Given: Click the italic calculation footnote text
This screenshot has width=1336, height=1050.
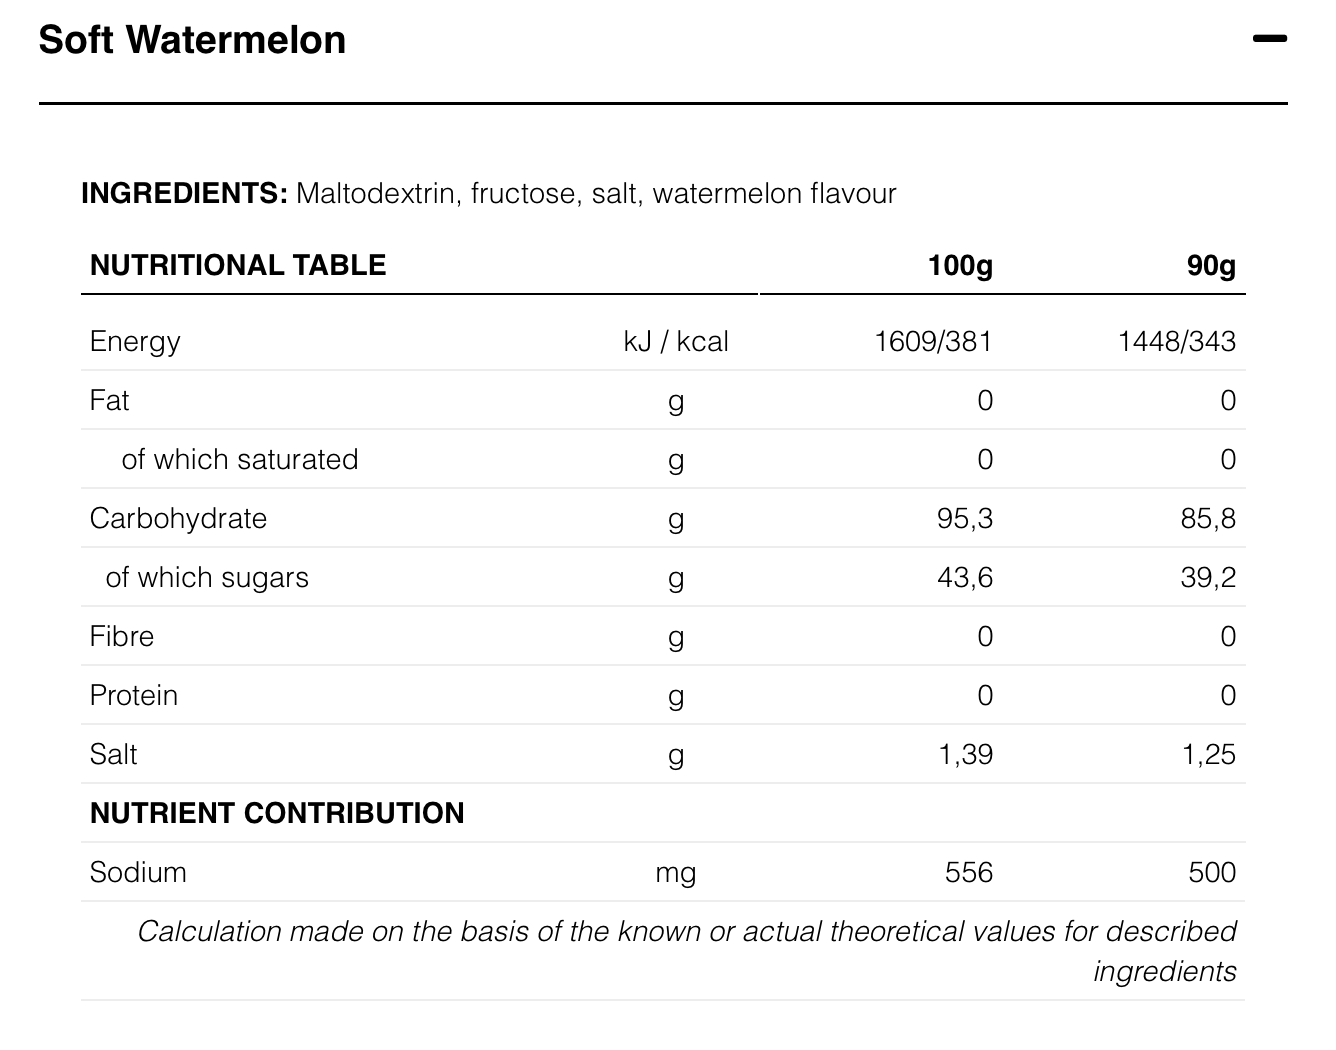Looking at the screenshot, I should pos(687,932).
